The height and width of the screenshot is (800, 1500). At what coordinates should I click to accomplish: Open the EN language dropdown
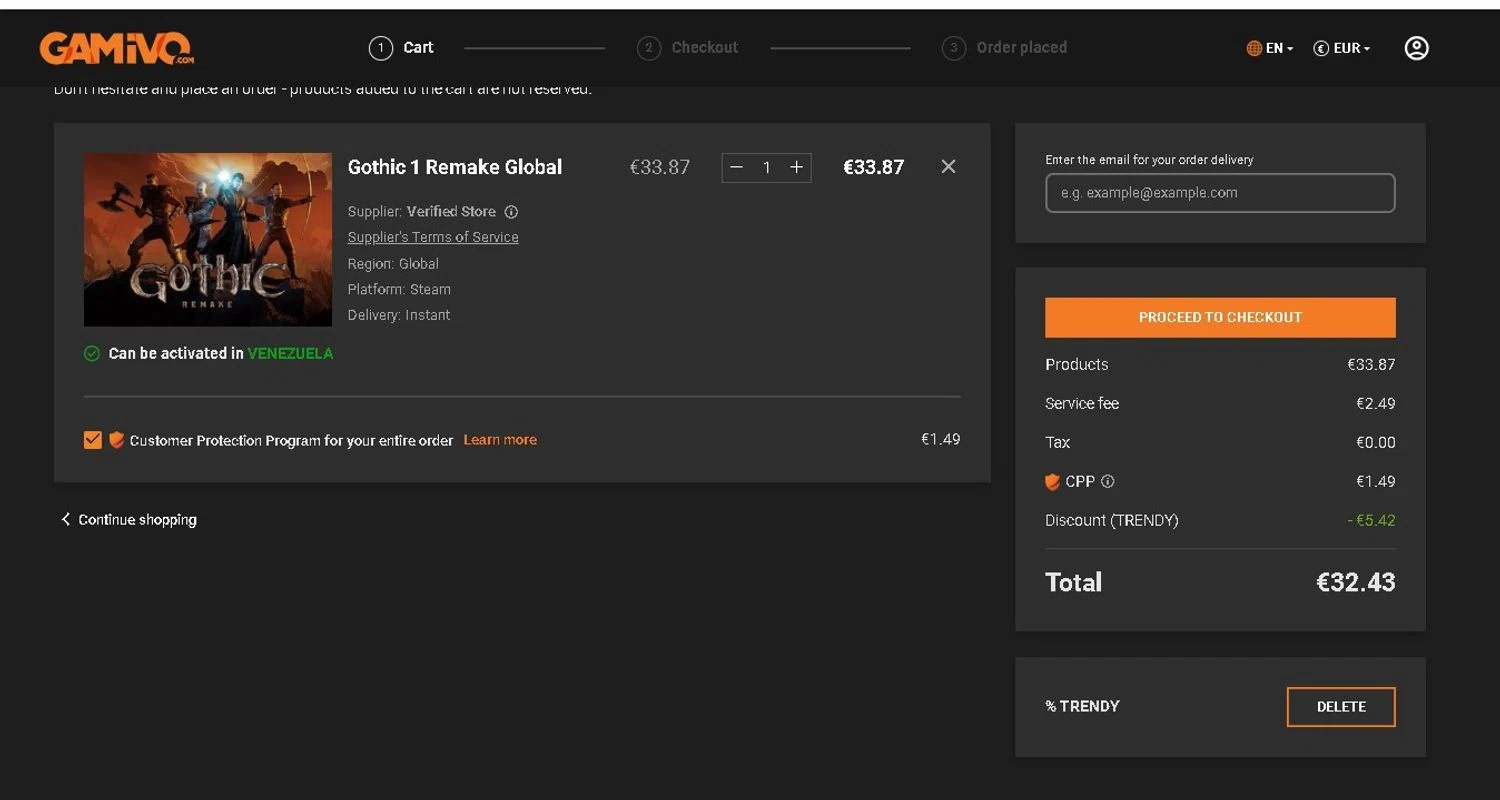click(1279, 48)
